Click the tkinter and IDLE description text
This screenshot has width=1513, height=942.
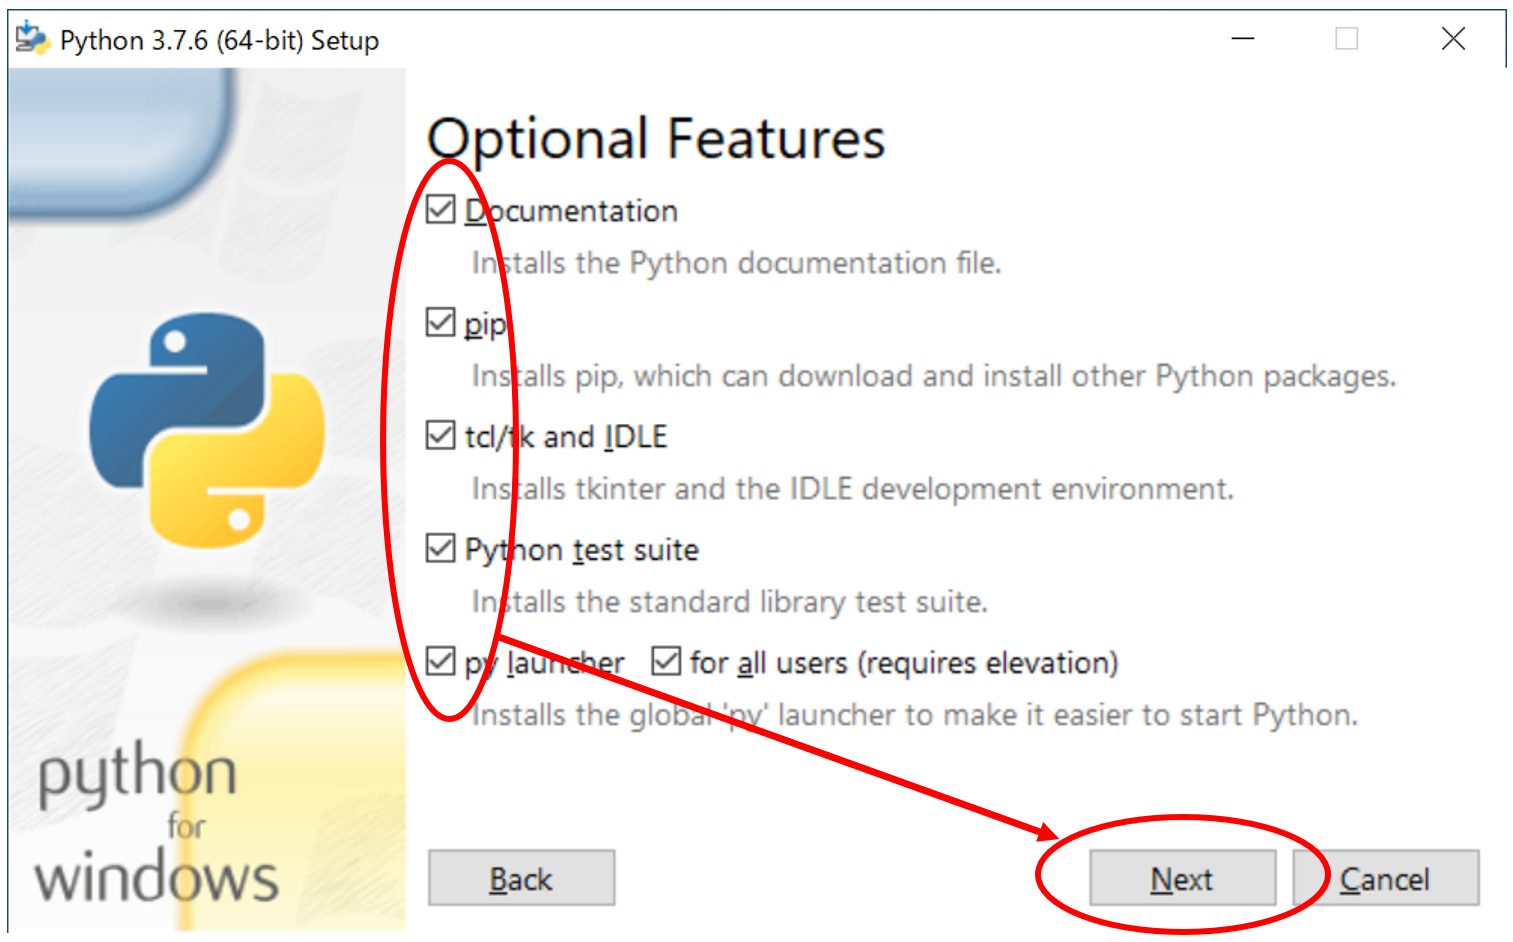tap(853, 490)
